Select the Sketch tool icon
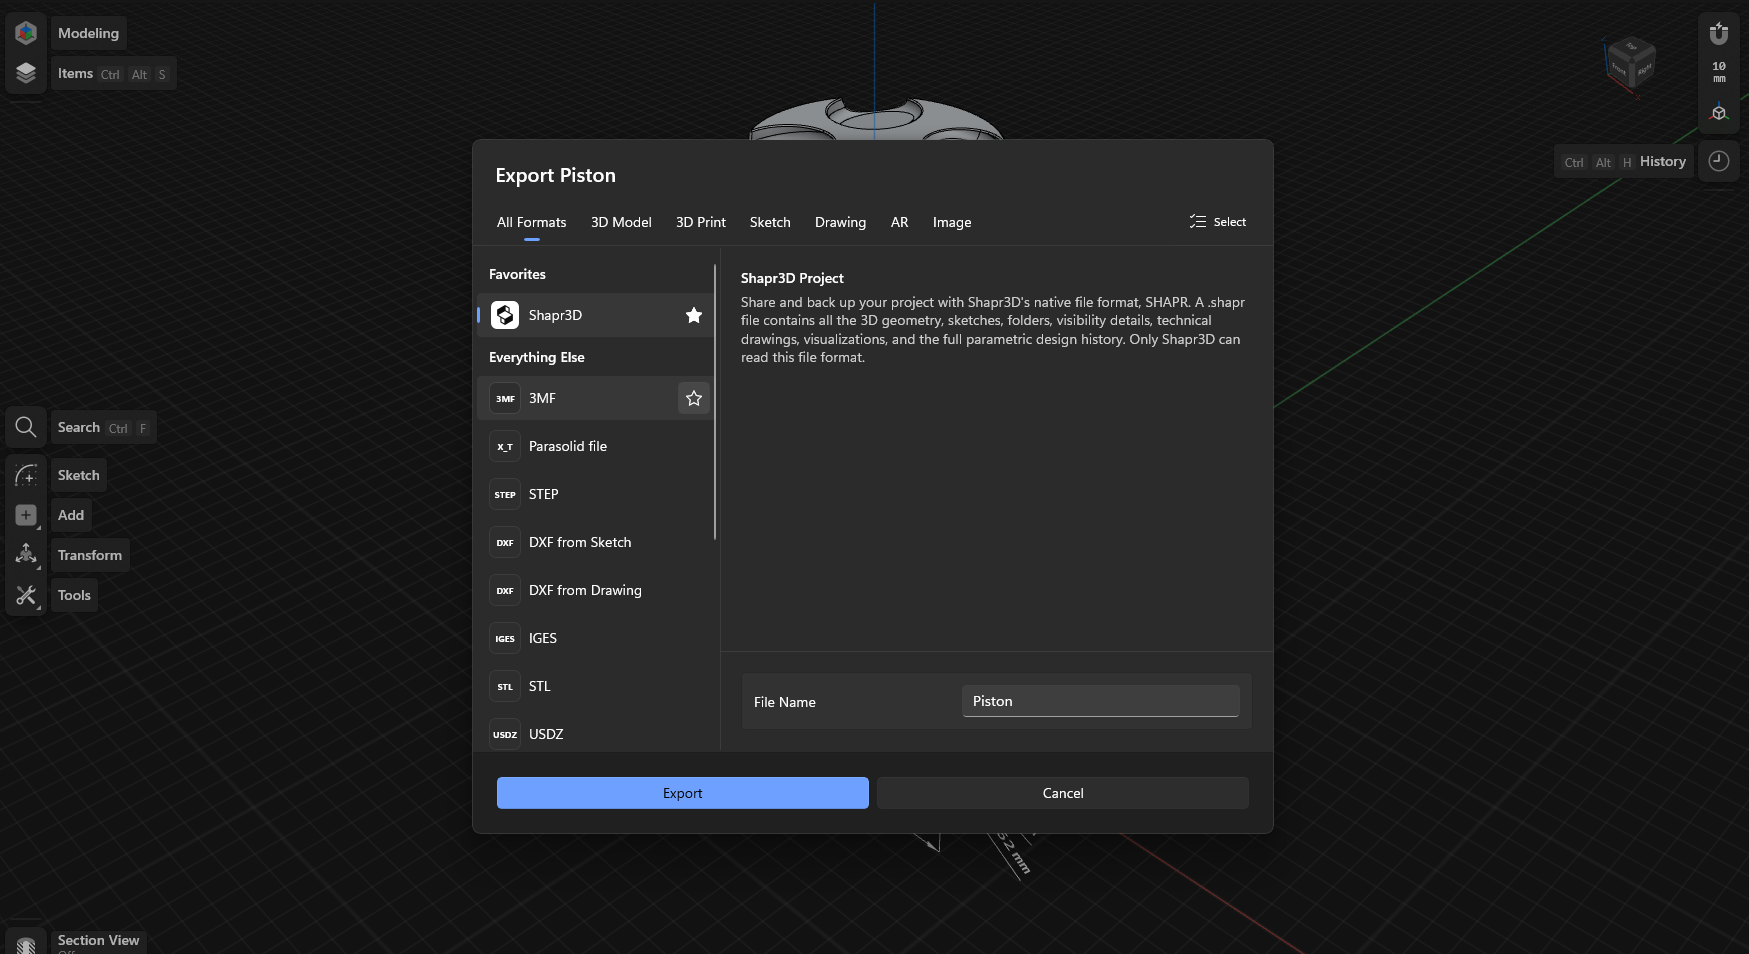 point(26,476)
